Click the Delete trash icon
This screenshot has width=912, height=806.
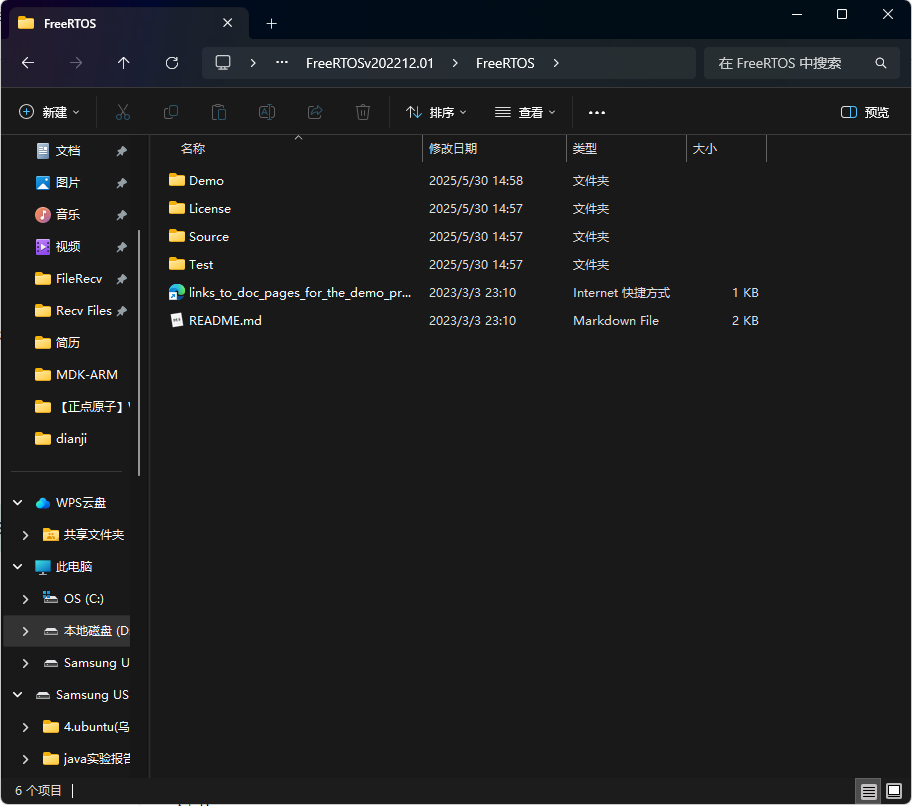(x=362, y=112)
